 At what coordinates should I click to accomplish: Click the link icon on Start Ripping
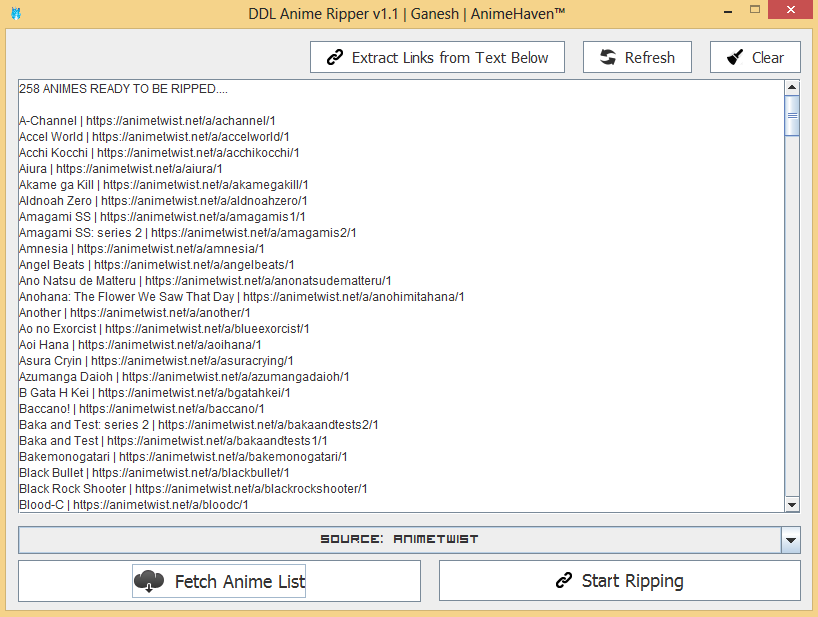tap(564, 580)
